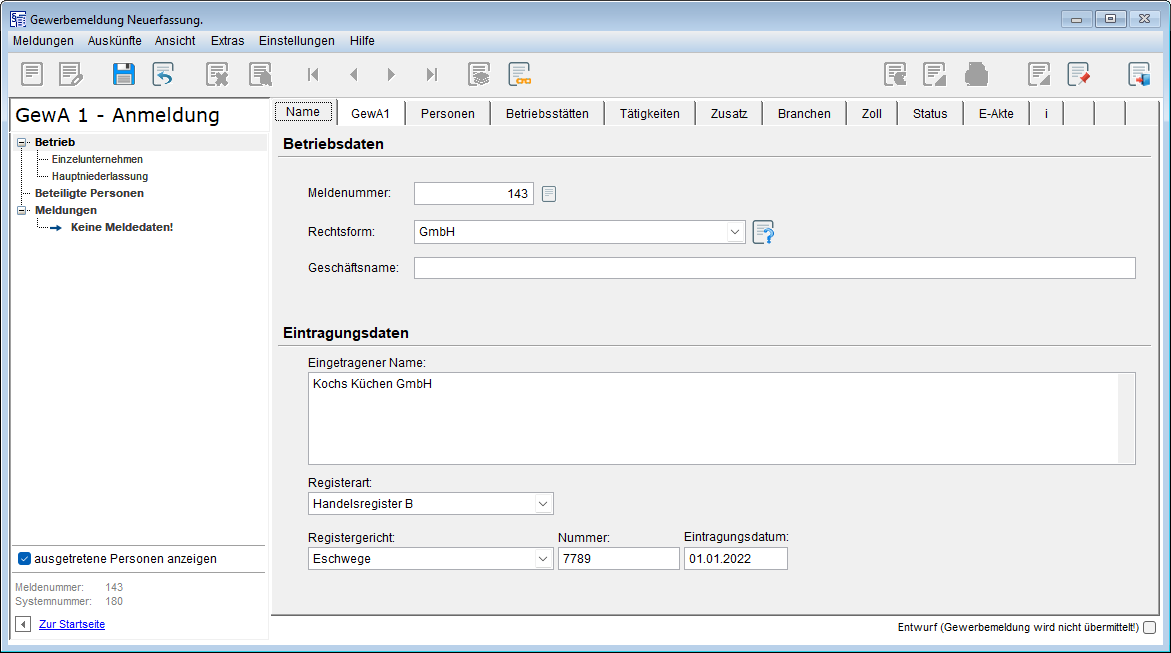This screenshot has width=1171, height=653.
Task: Enable the Entwurf draft checkbox
Action: pos(1149,628)
